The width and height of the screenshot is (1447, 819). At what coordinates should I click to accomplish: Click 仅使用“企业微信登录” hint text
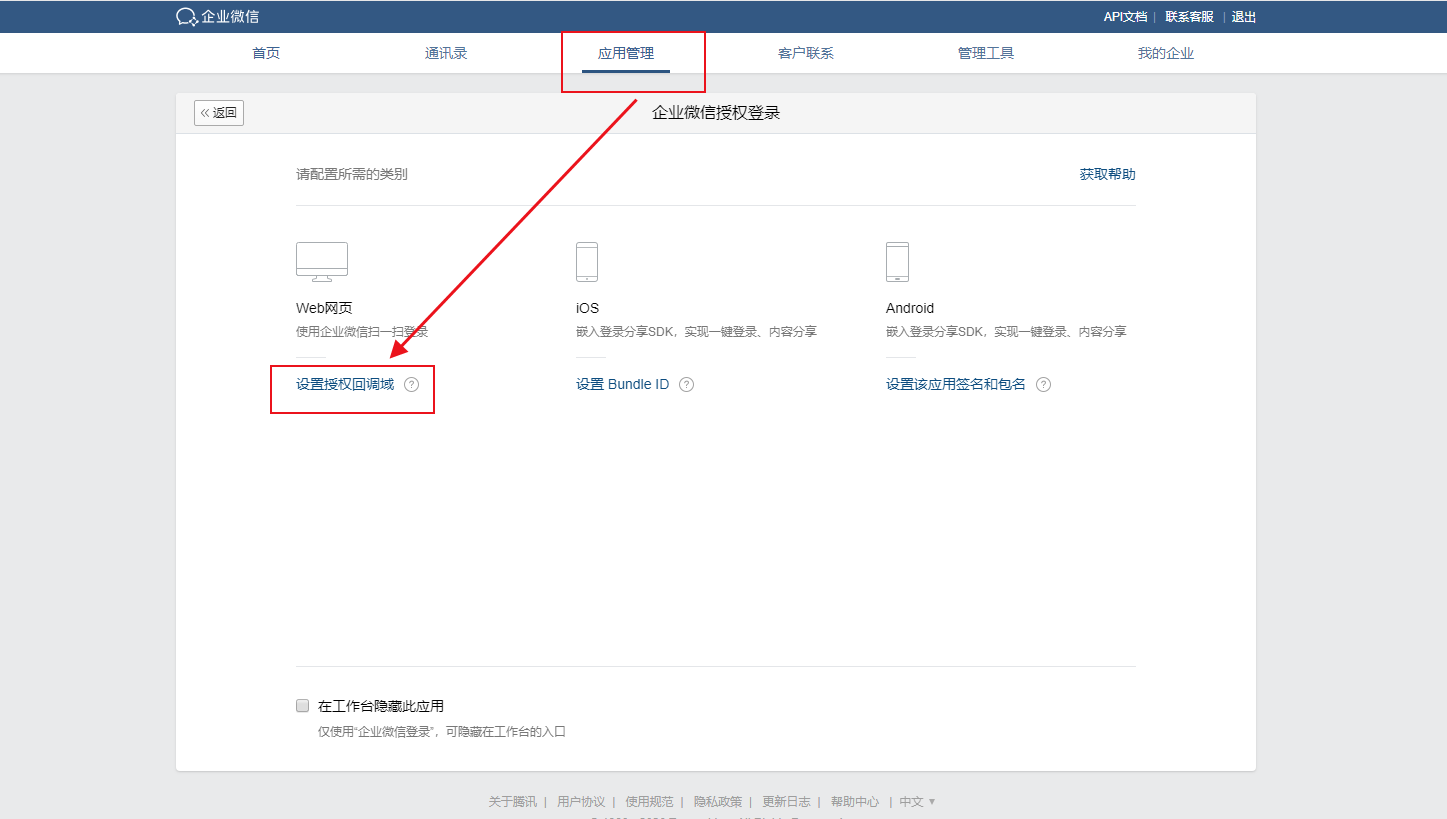tap(442, 732)
